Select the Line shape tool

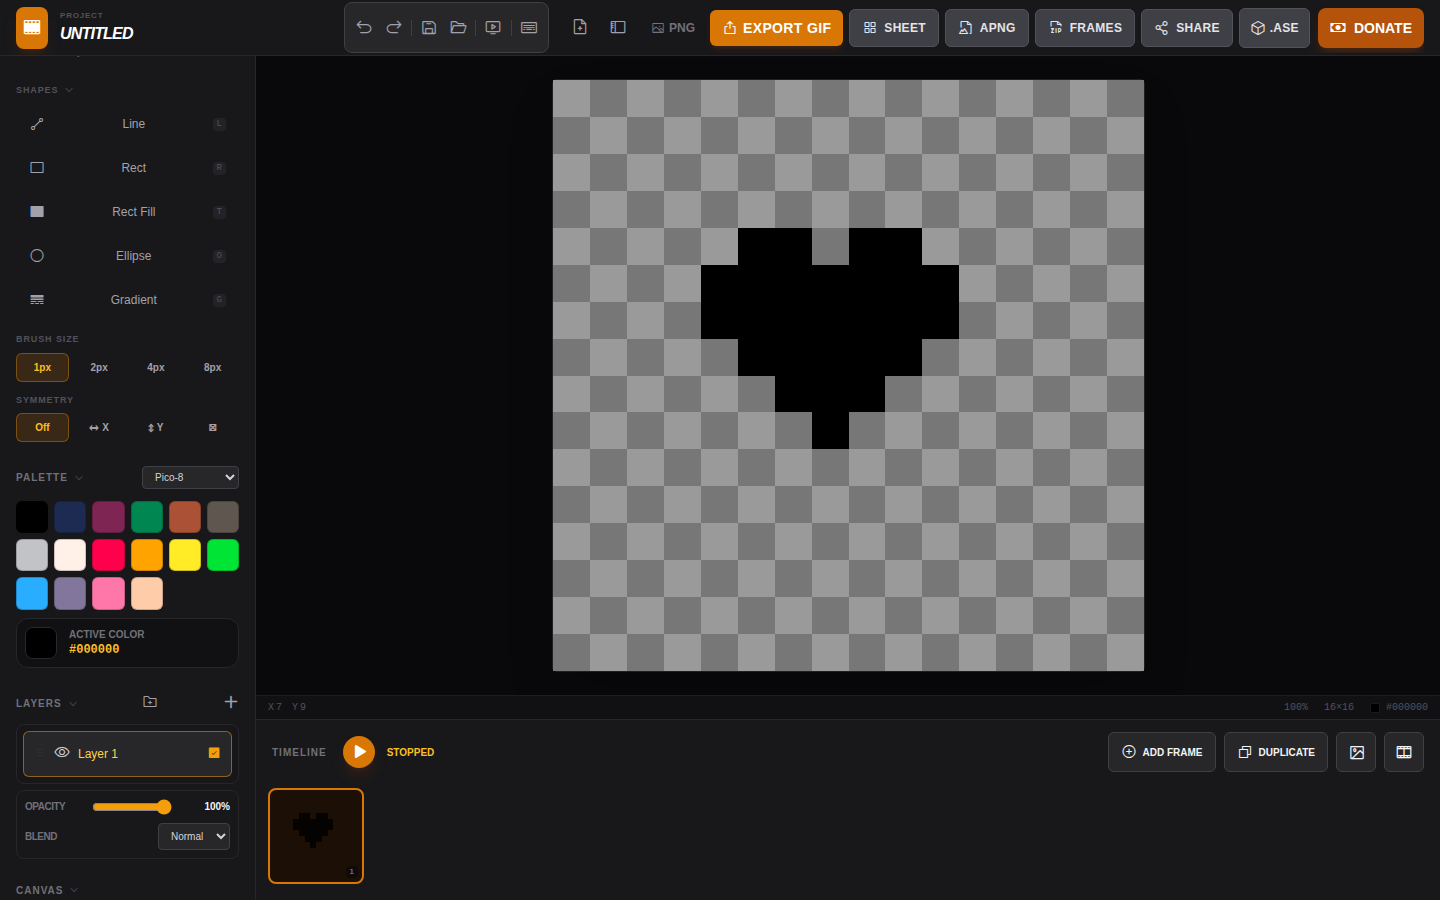127,124
